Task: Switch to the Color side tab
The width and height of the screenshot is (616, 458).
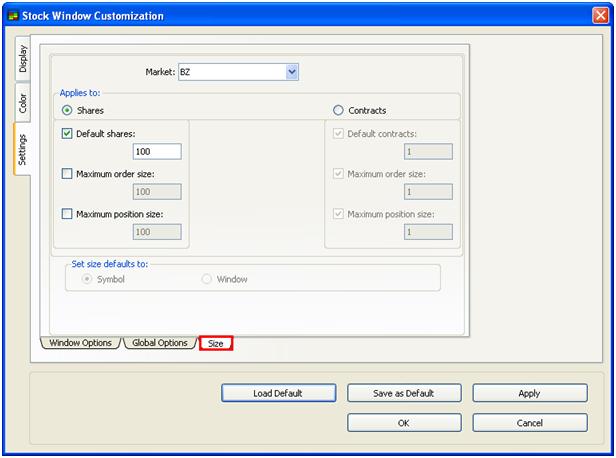Action: pyautogui.click(x=24, y=102)
